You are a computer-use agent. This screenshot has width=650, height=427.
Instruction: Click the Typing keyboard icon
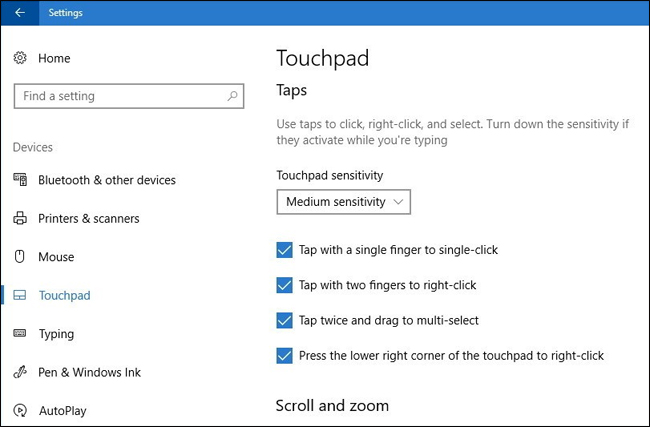click(20, 333)
